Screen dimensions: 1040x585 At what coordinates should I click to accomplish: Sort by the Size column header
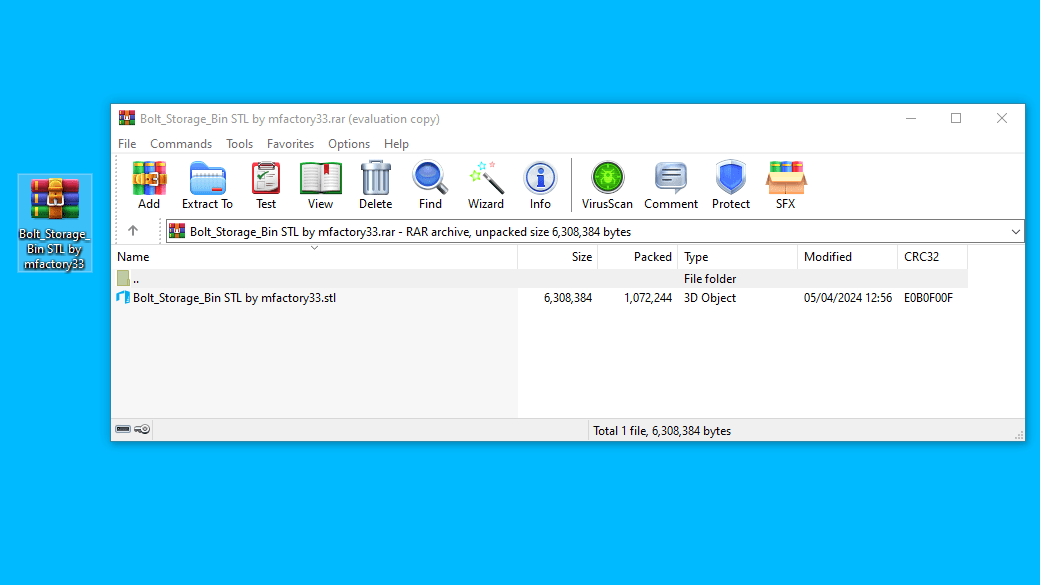pyautogui.click(x=558, y=257)
